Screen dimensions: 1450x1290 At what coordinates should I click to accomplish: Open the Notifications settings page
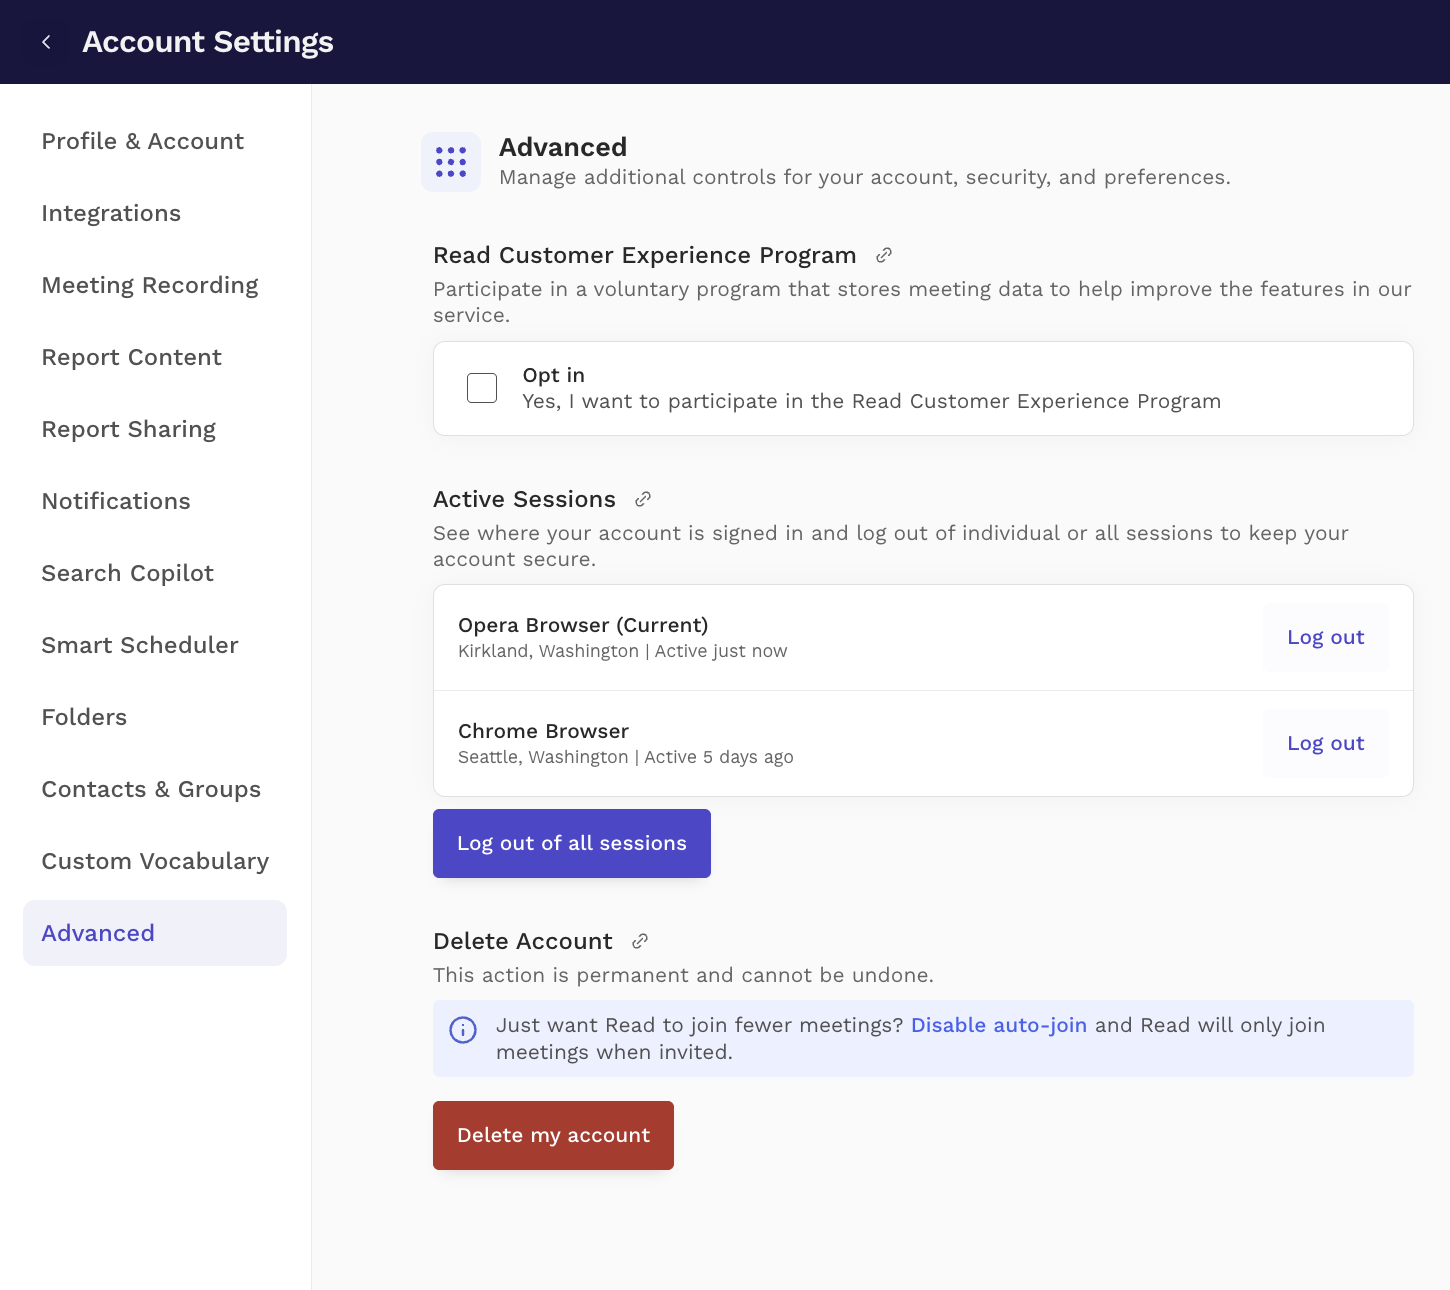[116, 501]
